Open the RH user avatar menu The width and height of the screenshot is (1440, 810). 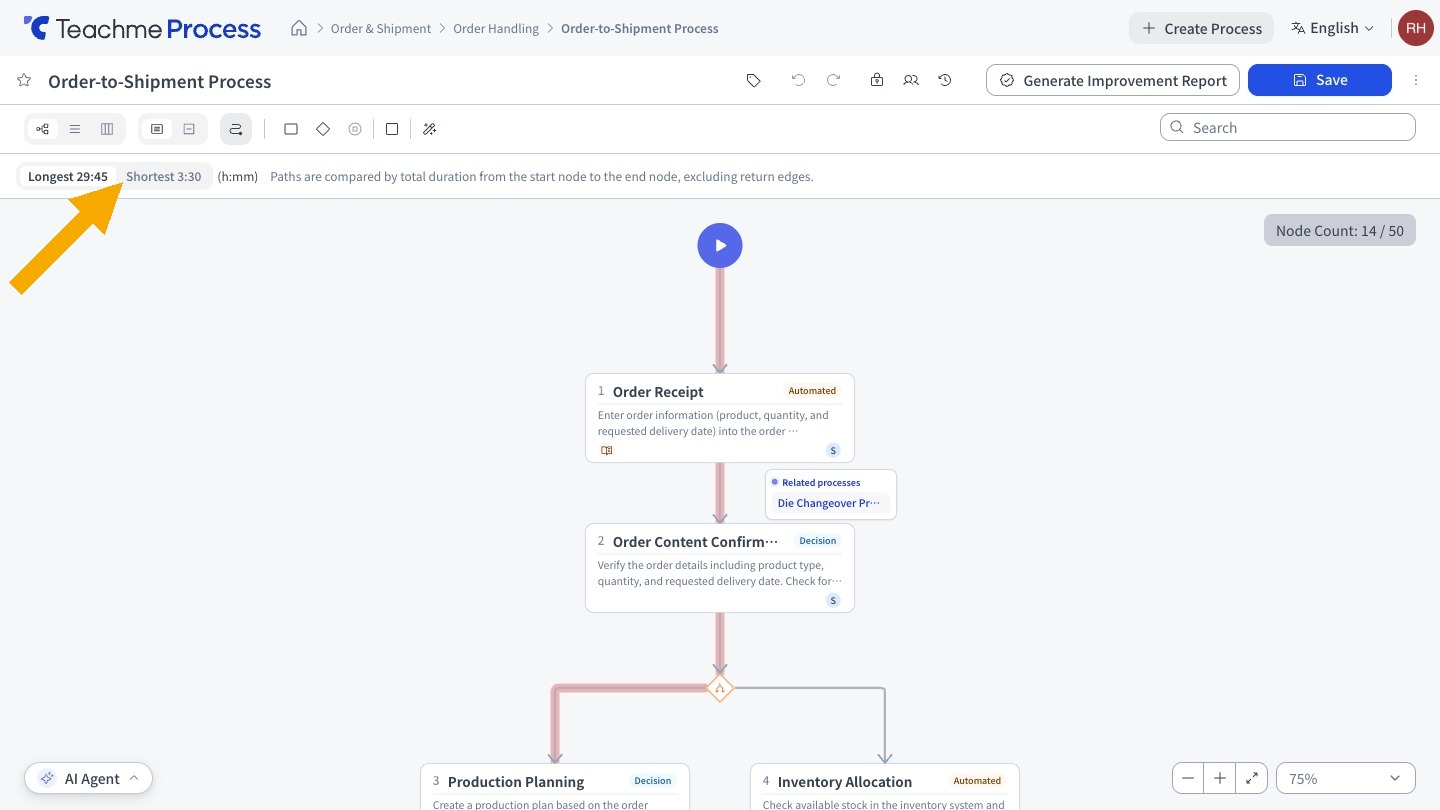click(x=1416, y=28)
